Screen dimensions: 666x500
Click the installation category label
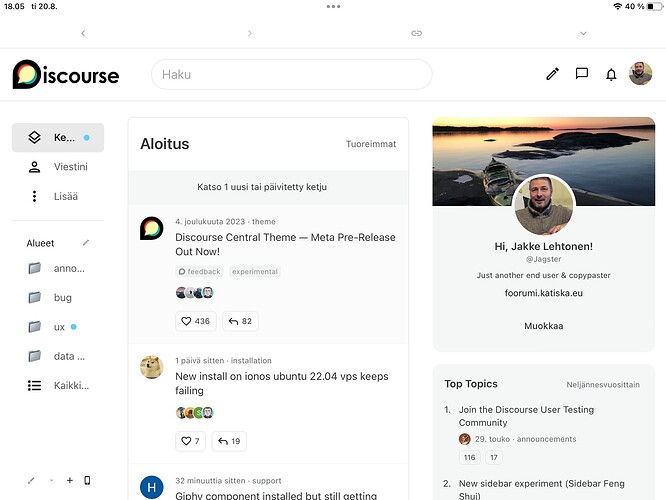(x=251, y=361)
